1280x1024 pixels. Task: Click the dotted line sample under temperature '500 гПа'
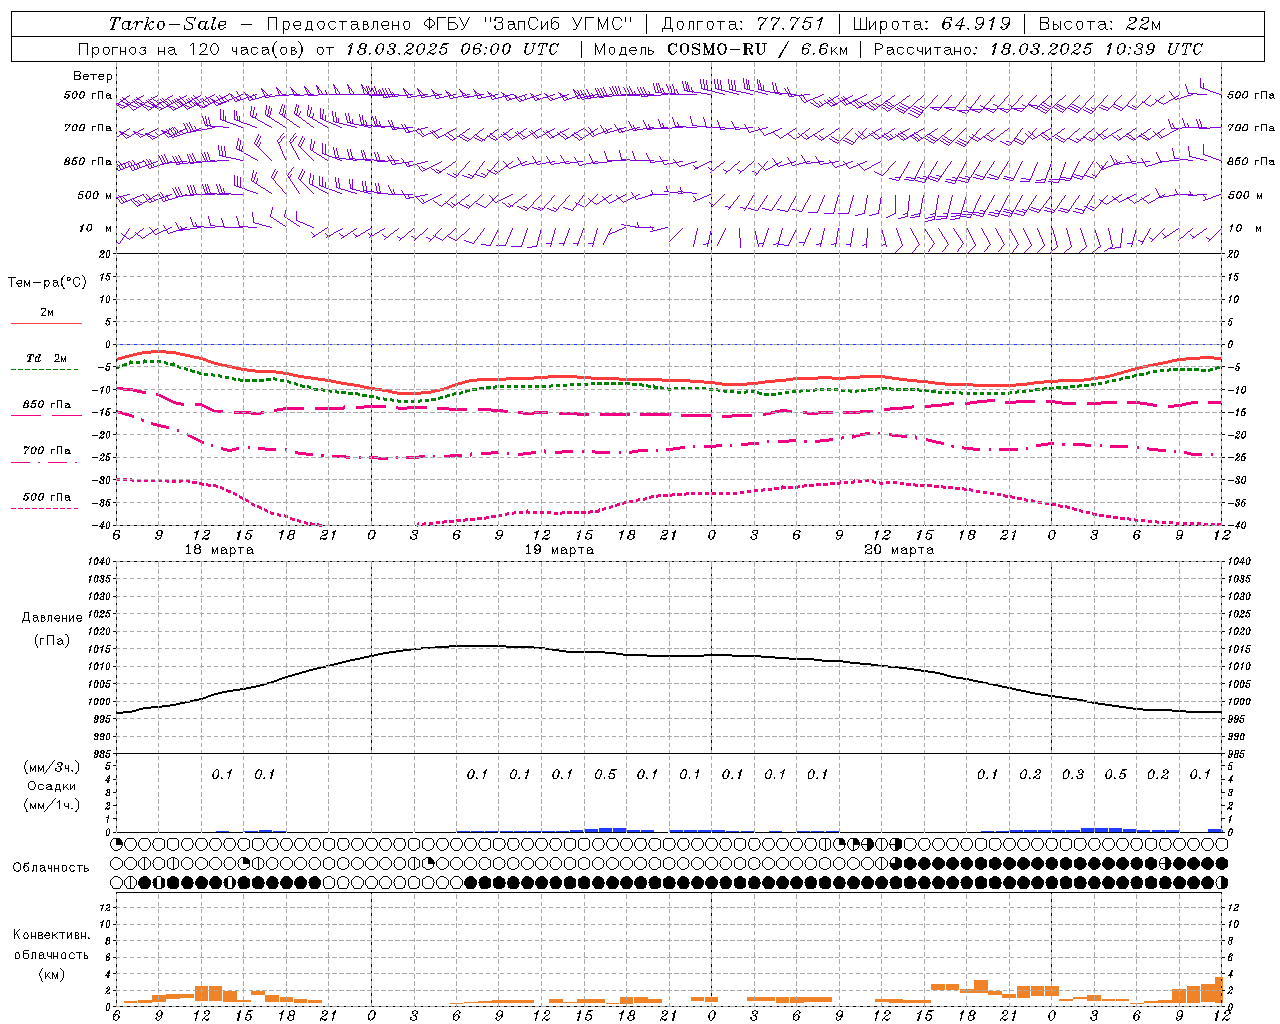tap(44, 508)
